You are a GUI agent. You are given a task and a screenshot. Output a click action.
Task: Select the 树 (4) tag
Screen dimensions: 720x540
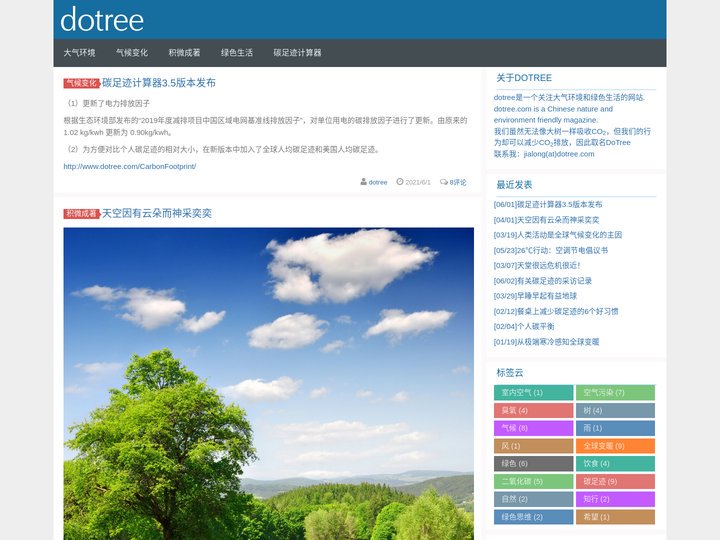[x=615, y=411]
